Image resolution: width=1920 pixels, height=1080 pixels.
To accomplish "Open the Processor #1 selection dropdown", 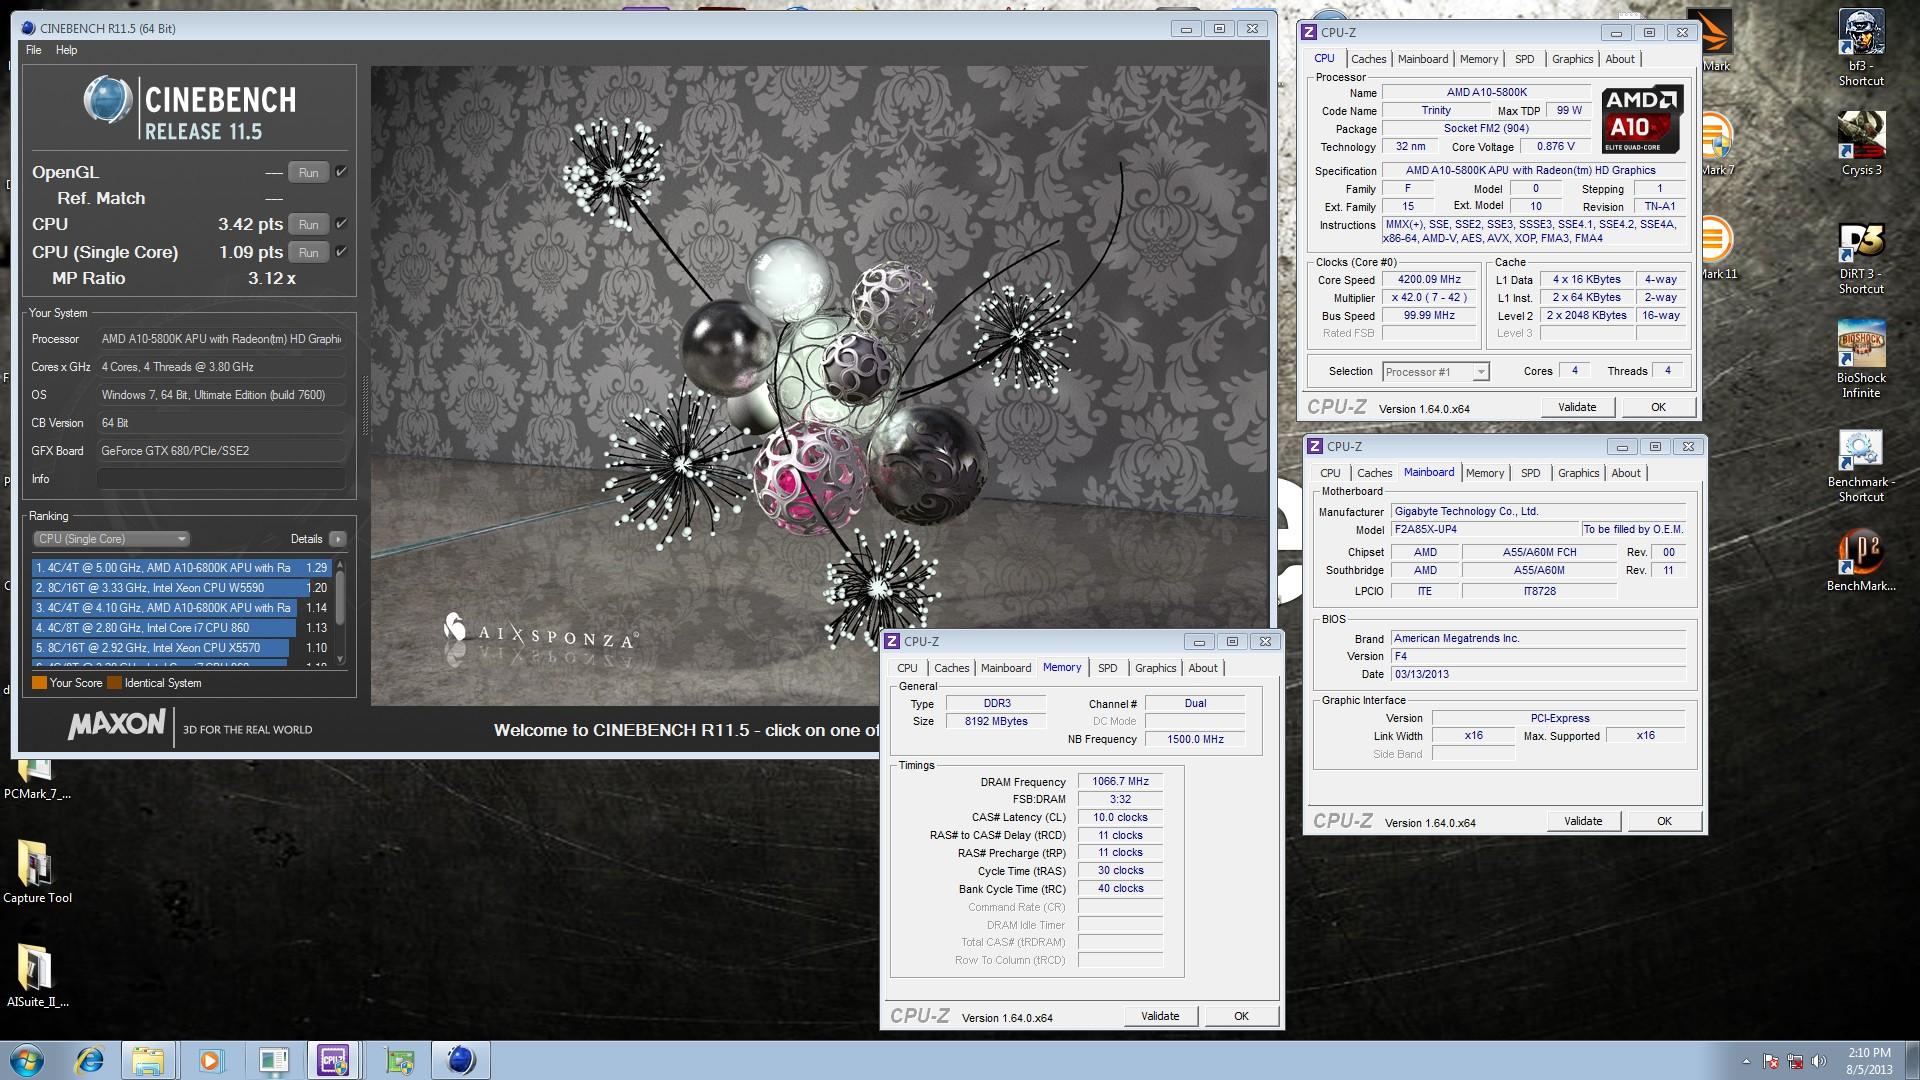I will click(x=1436, y=372).
